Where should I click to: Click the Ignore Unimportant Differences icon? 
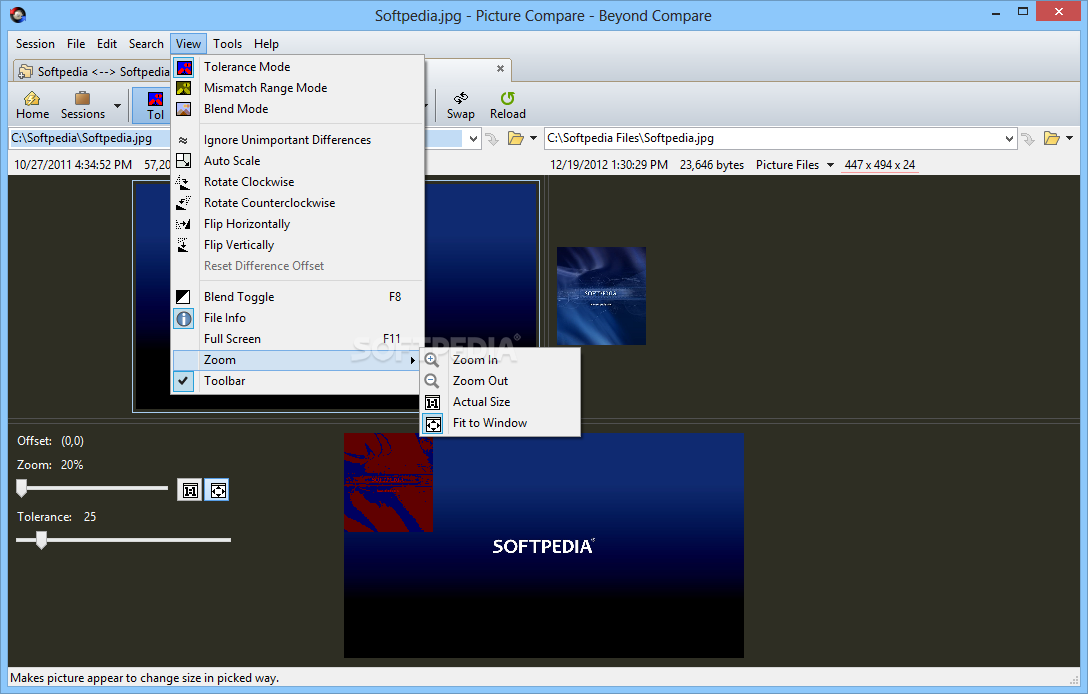tap(183, 140)
